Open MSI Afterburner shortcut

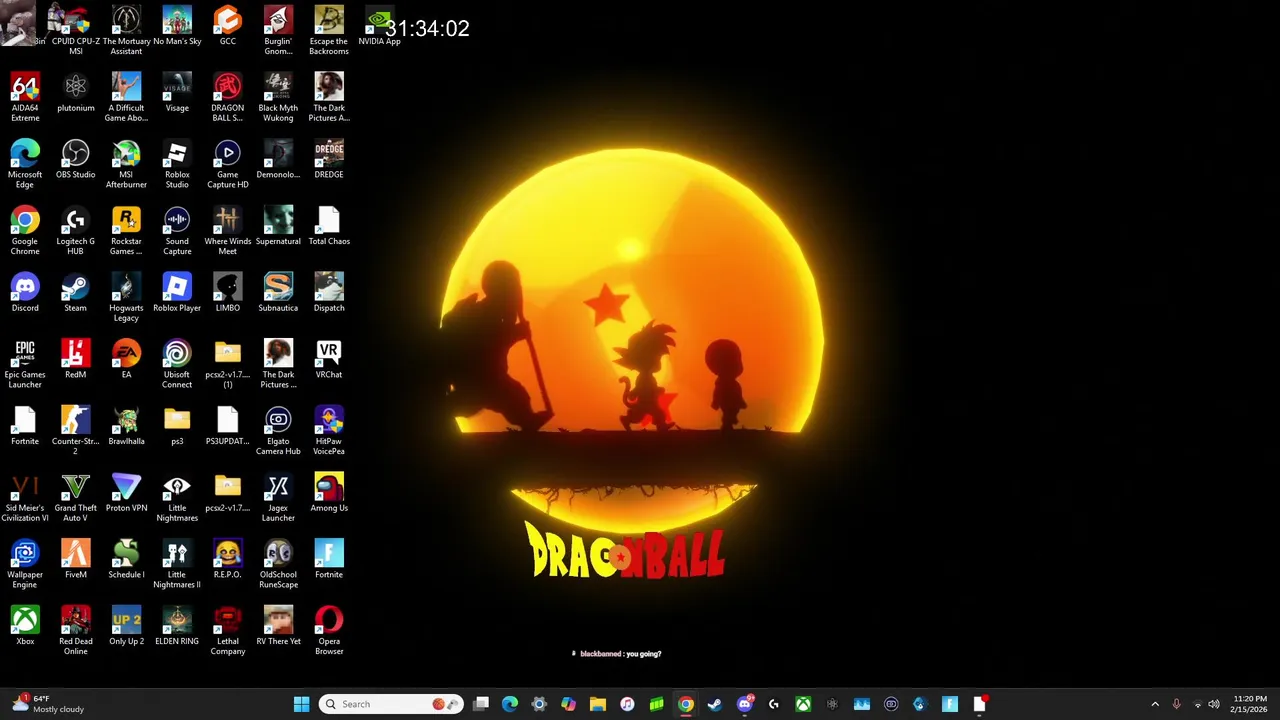coord(126,164)
